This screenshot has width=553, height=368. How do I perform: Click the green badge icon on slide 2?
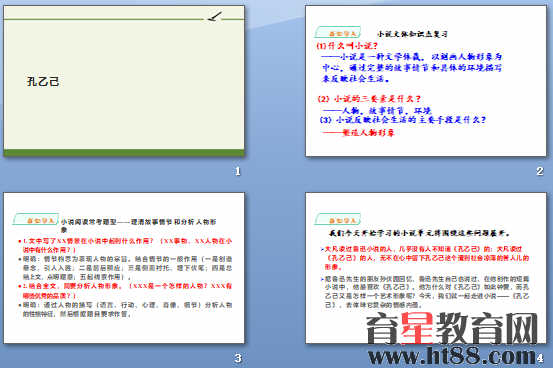tap(338, 32)
